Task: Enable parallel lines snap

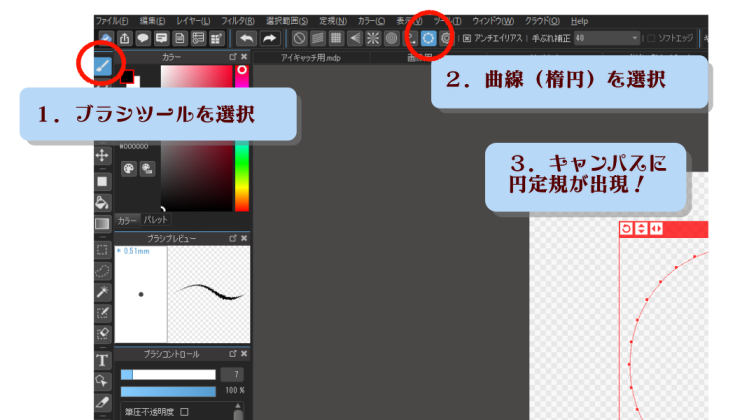Action: (317, 38)
